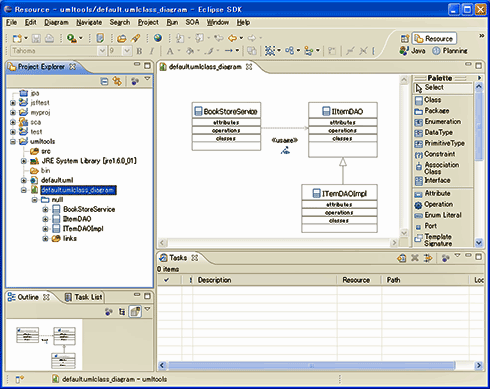
Task: Open Project Explorer view menu triangle
Action: pos(147,79)
